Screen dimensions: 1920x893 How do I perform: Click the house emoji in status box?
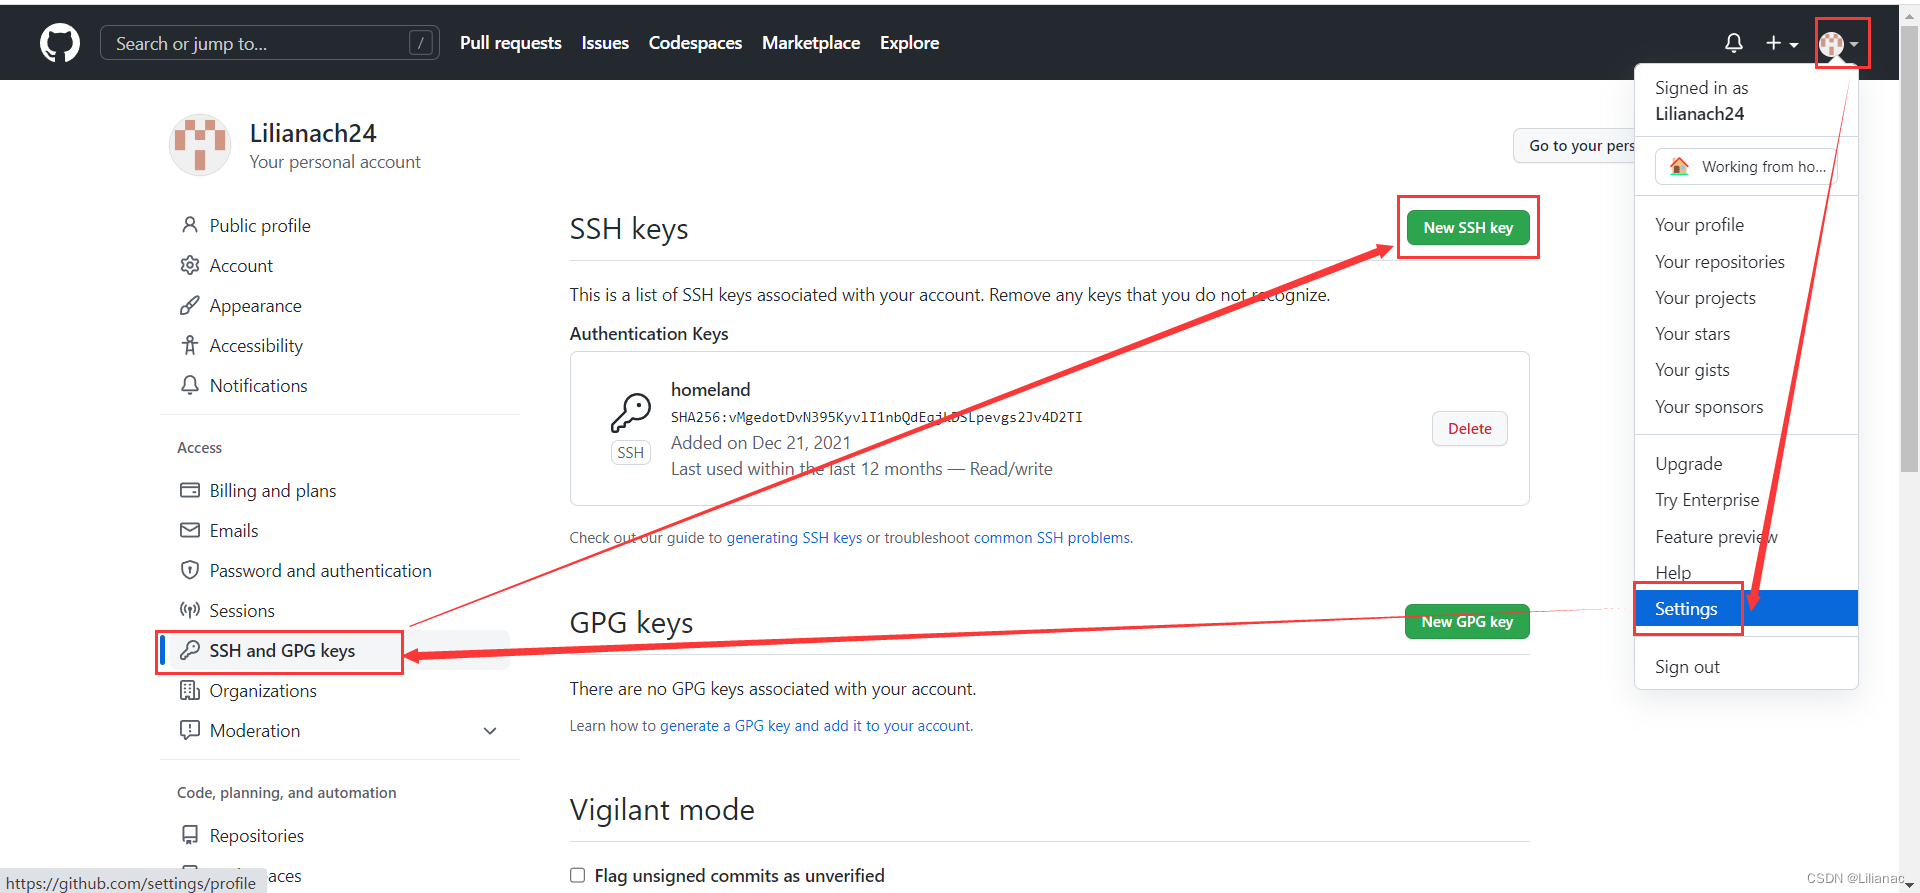point(1679,166)
